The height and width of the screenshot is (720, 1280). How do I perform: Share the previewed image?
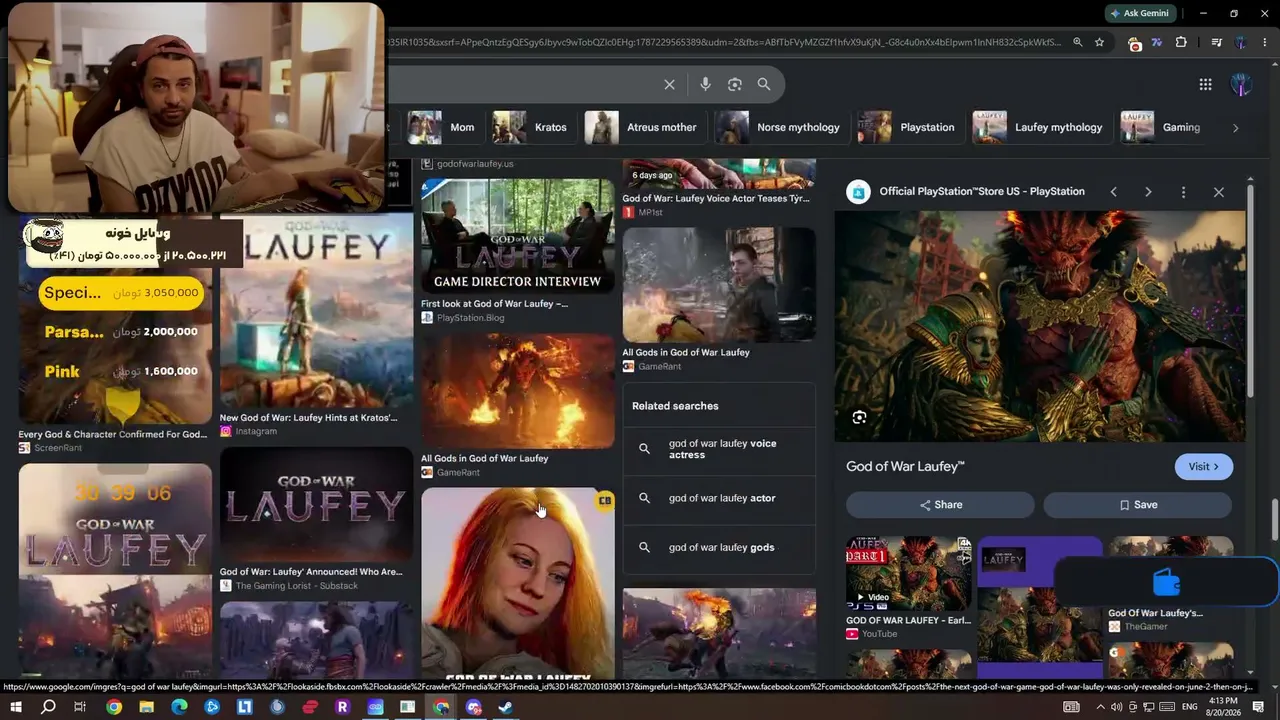940,505
